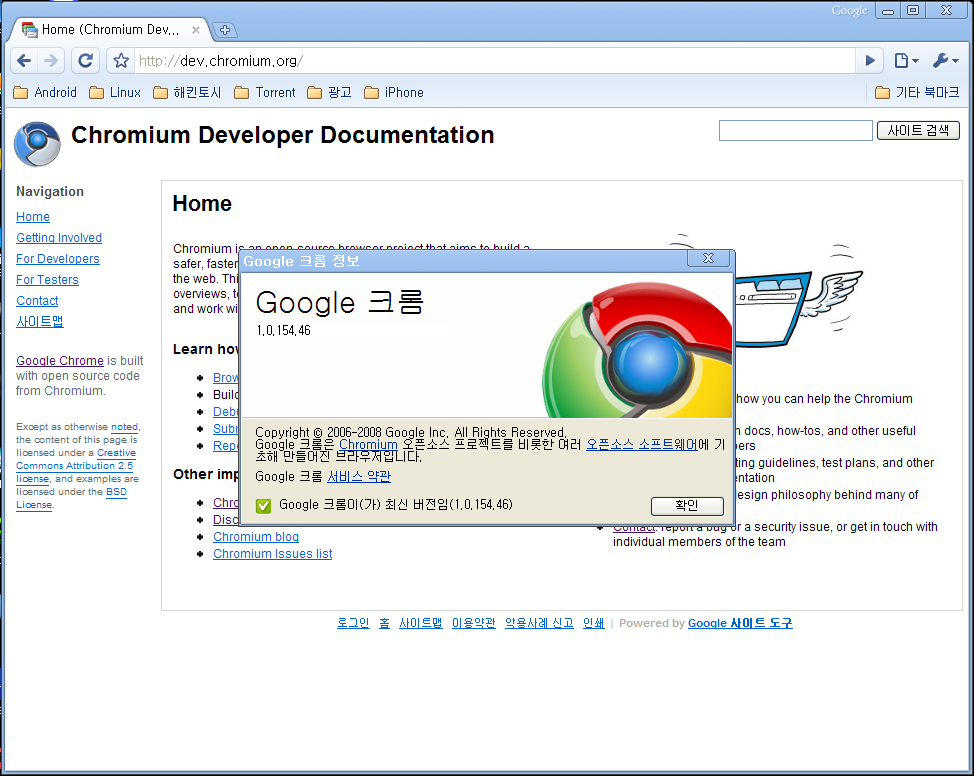Bookmark this page with the star icon

pyautogui.click(x=121, y=61)
